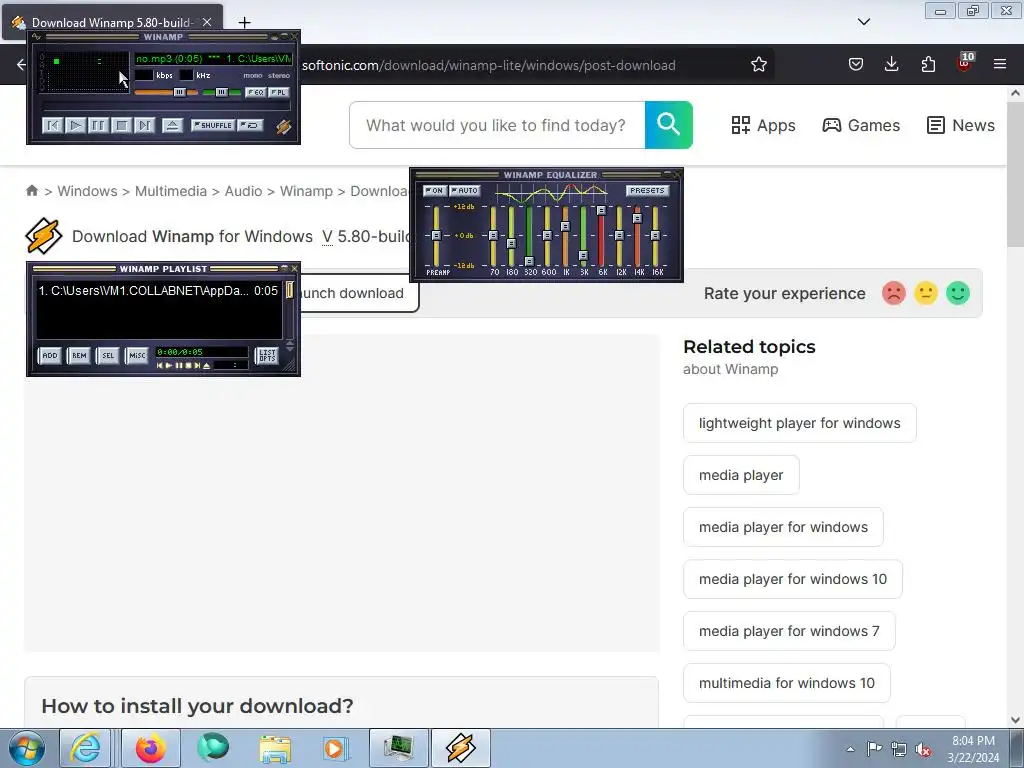The width and height of the screenshot is (1024, 768).
Task: Open LIST OPTS menu in Winamp playlist
Action: (x=267, y=355)
